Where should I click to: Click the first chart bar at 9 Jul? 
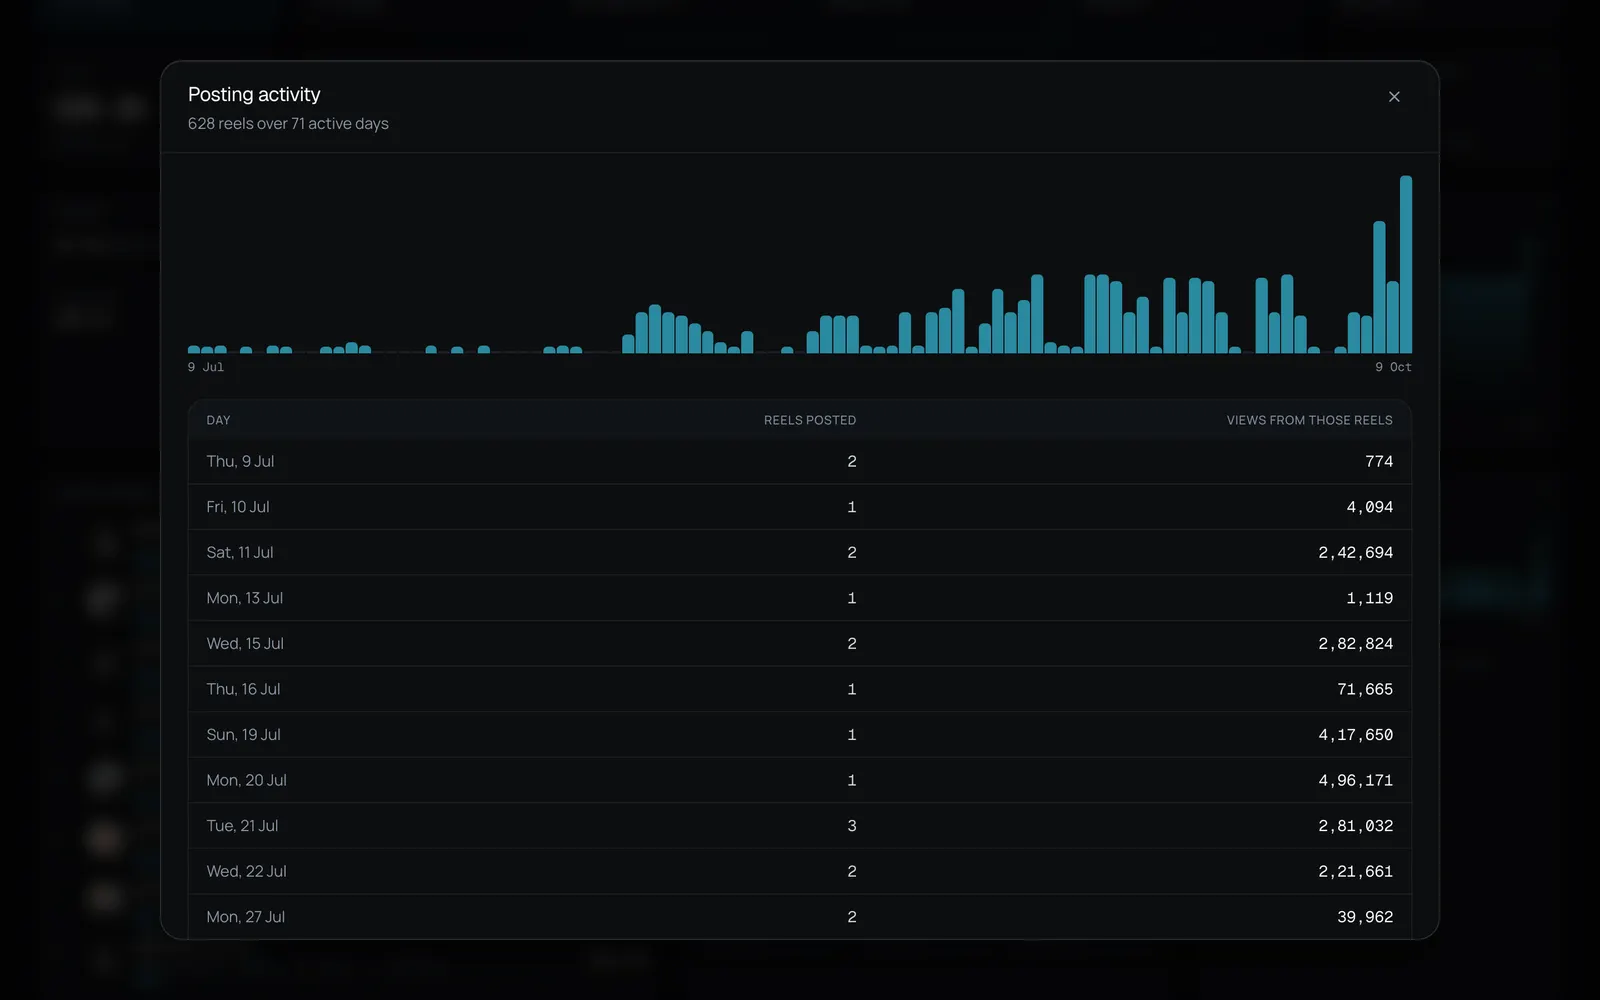[x=194, y=349]
